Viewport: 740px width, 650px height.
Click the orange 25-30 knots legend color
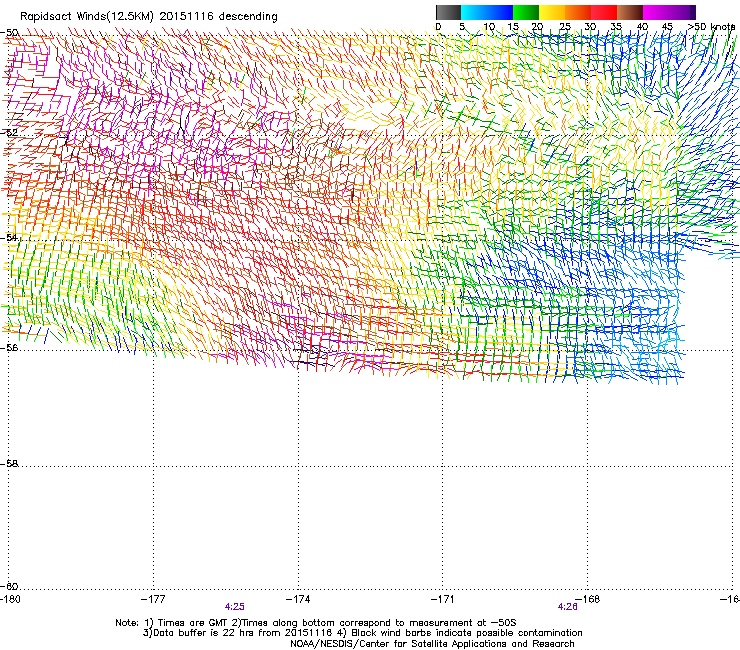578,12
